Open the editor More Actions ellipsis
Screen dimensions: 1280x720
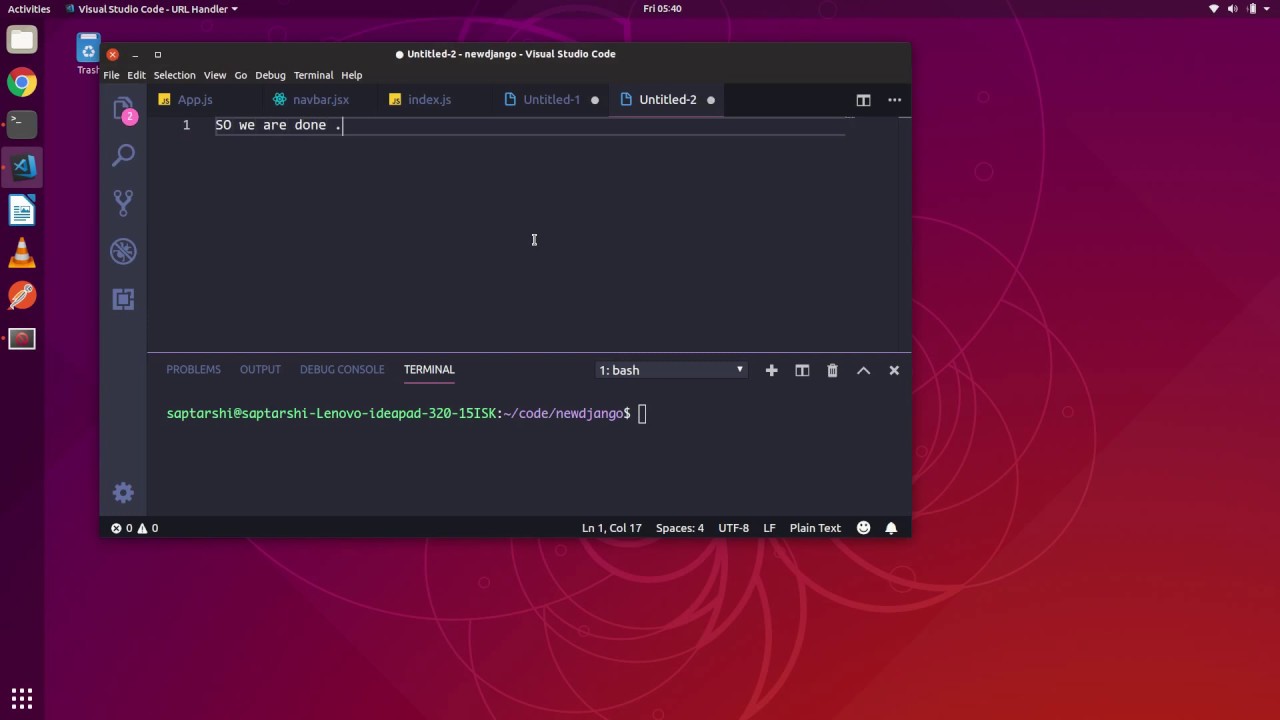pyautogui.click(x=894, y=100)
